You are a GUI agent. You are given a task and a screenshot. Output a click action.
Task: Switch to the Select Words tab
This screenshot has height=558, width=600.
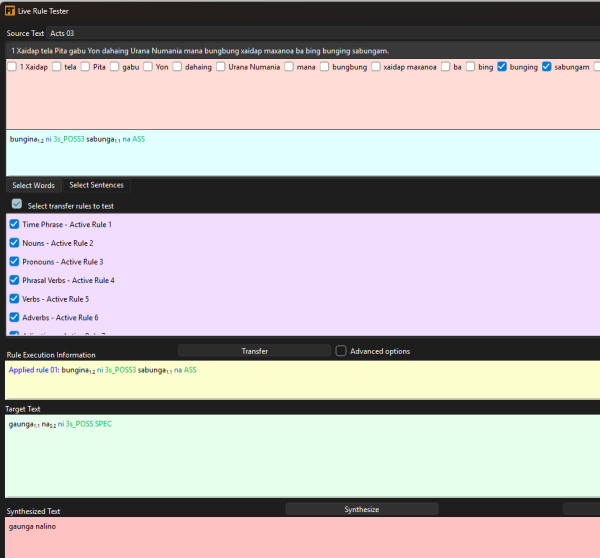[x=33, y=185]
